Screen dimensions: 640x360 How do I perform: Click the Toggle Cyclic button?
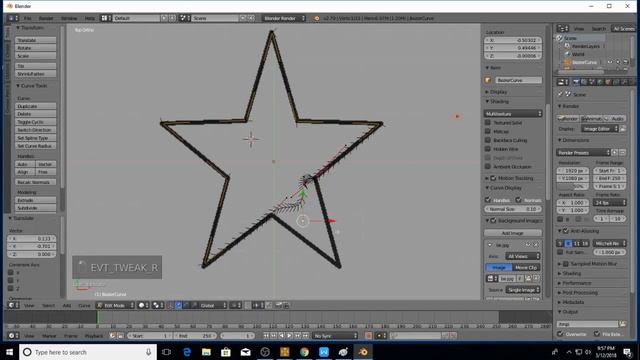(36, 122)
